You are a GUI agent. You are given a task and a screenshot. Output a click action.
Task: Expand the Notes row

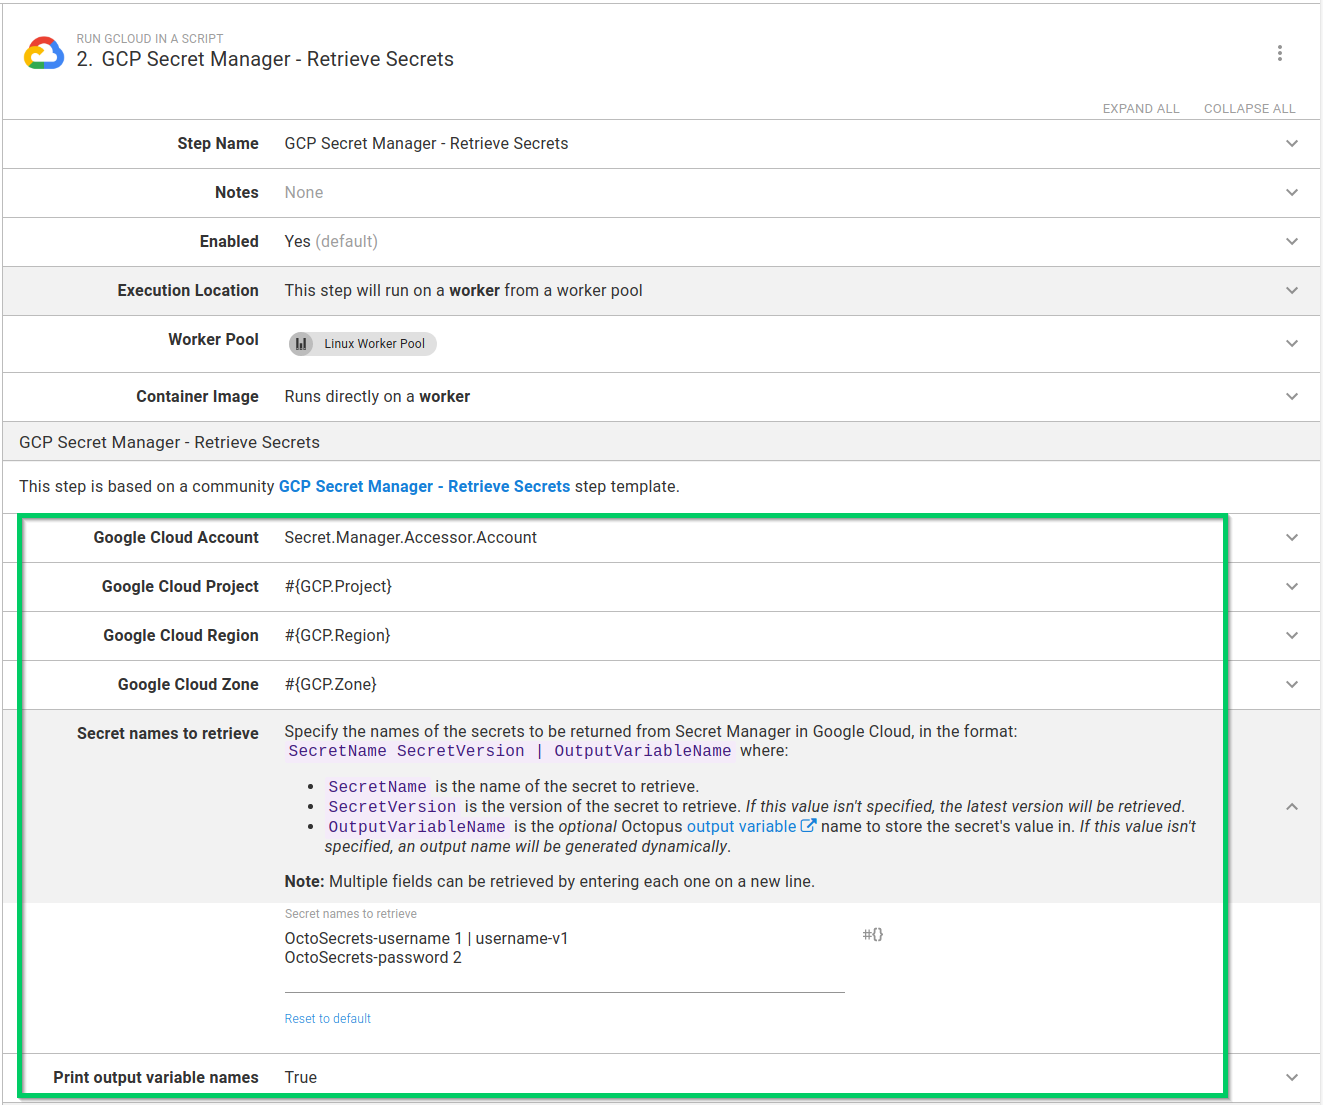point(1291,192)
